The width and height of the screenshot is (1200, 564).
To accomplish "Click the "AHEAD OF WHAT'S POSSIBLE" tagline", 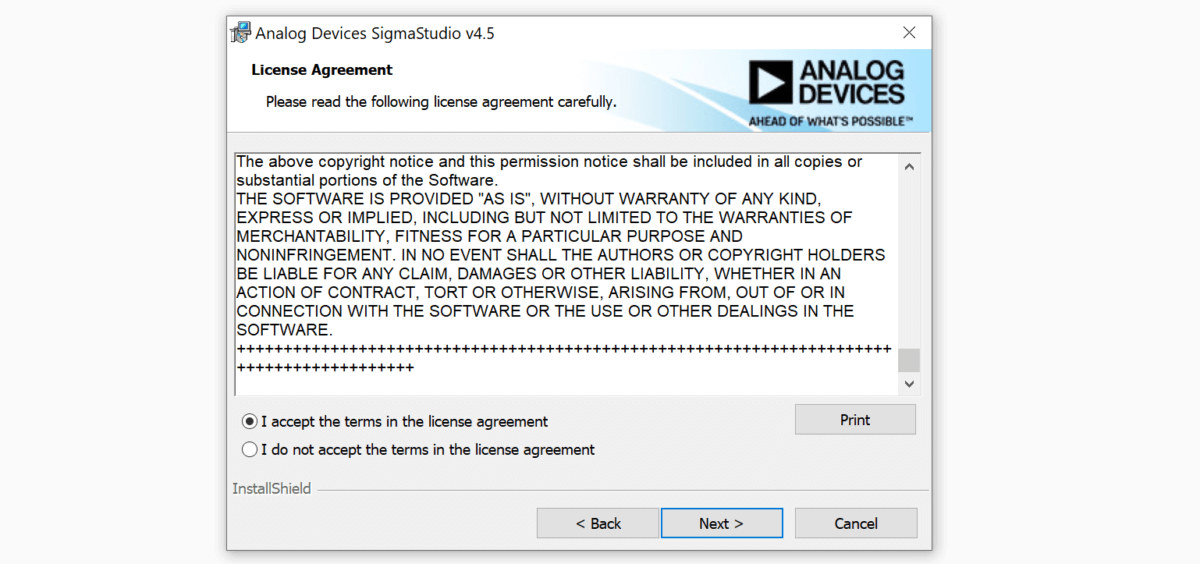I will (831, 121).
